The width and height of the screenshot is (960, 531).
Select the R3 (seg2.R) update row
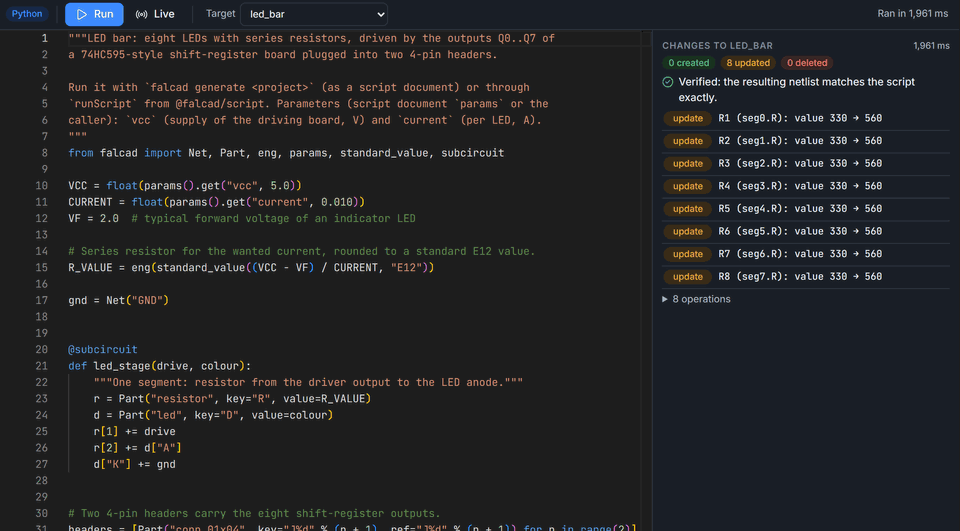point(806,164)
